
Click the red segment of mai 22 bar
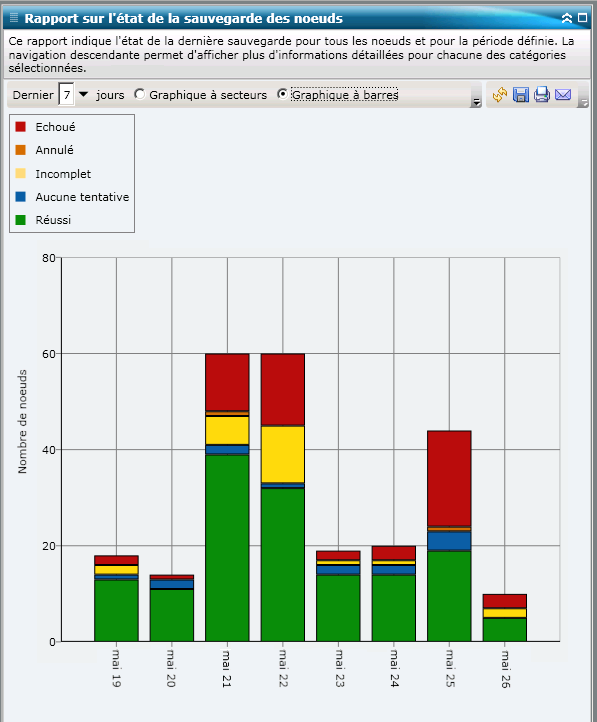coord(283,390)
